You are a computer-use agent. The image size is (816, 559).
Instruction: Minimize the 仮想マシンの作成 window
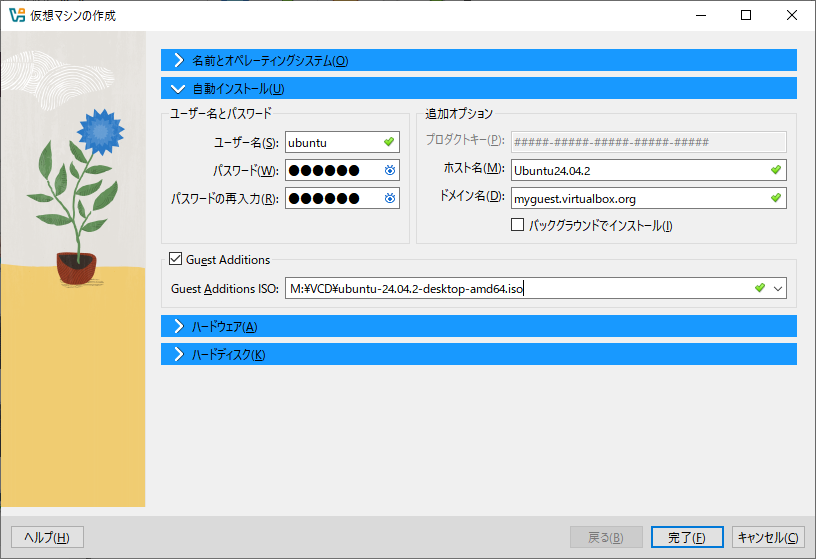[x=701, y=15]
